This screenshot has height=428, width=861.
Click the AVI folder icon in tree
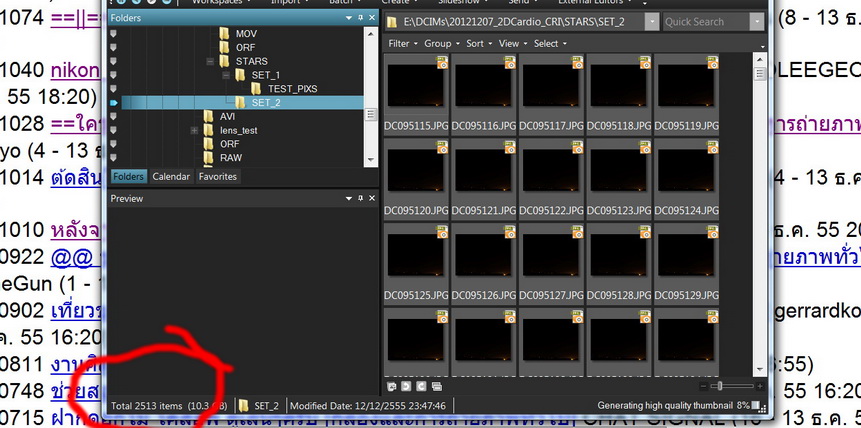208,116
